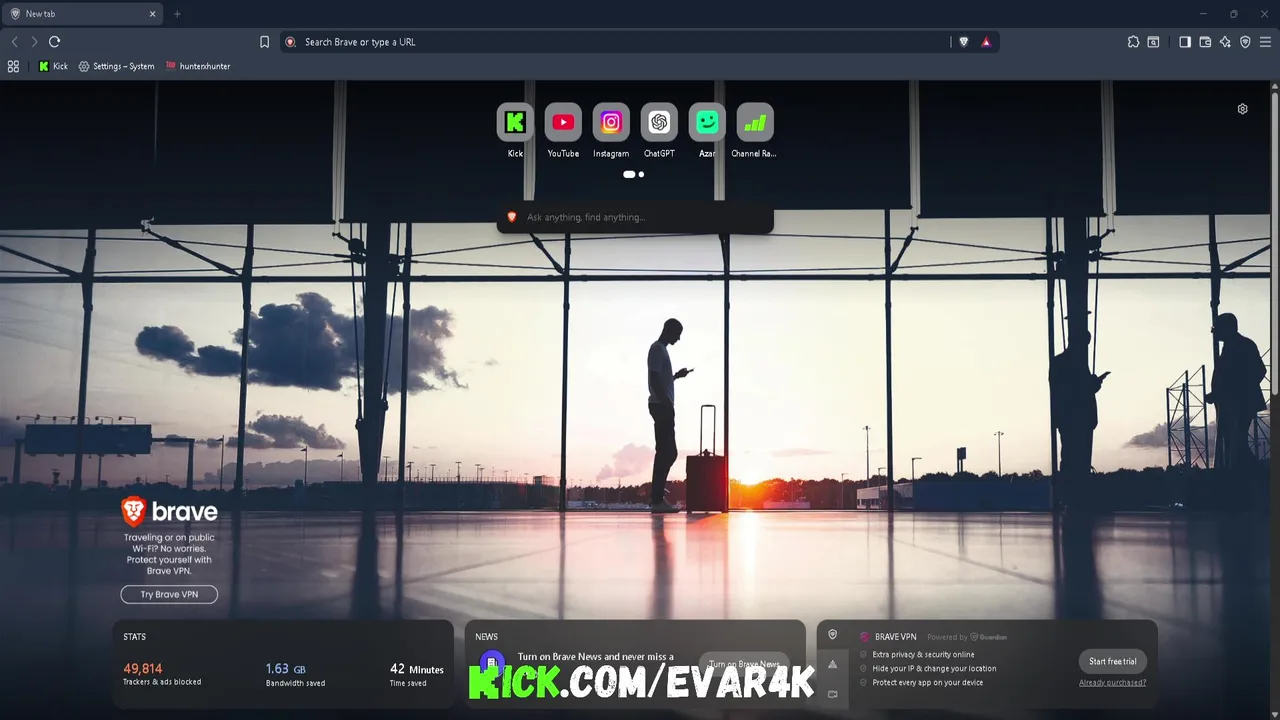The image size is (1280, 720).
Task: Select the Protect every app on your device text
Action: pos(928,683)
